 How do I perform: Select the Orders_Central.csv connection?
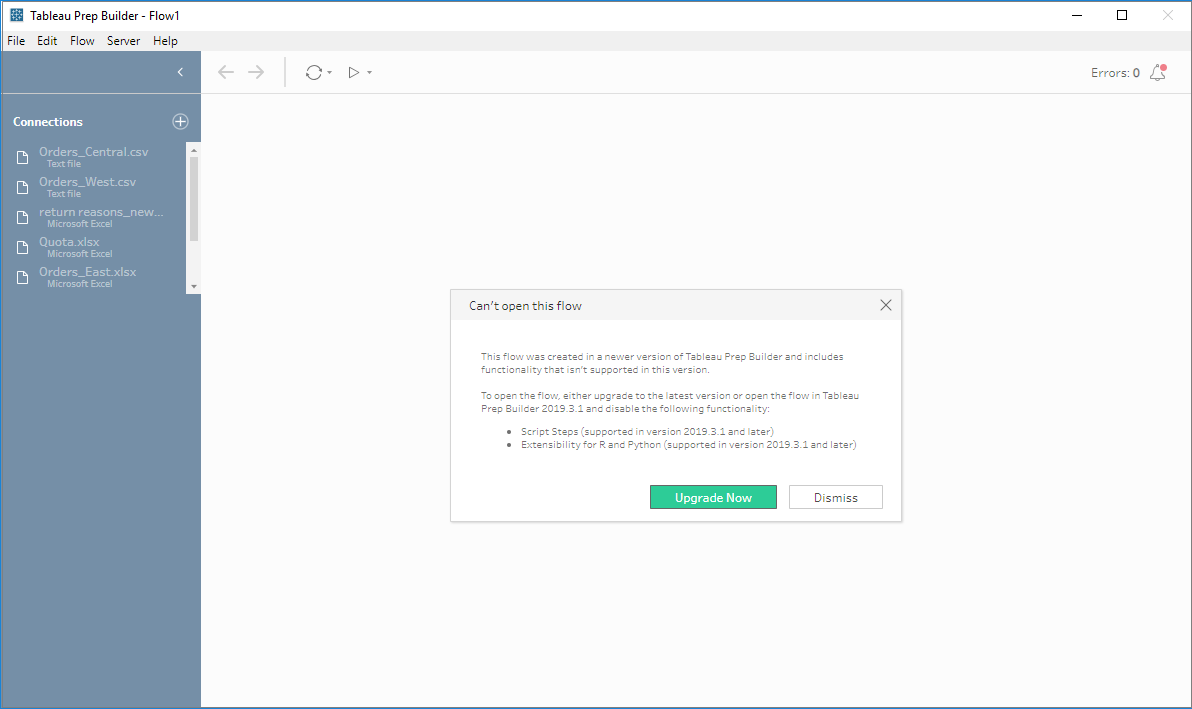point(94,157)
